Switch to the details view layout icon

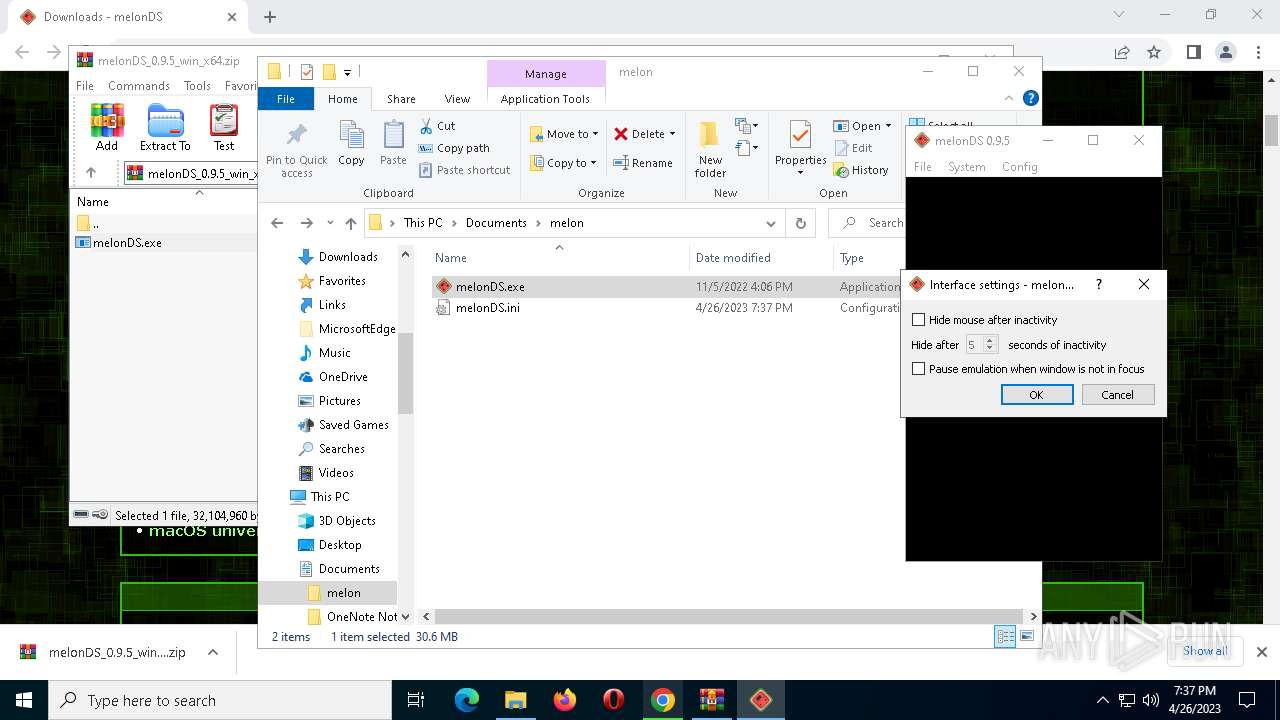1006,637
